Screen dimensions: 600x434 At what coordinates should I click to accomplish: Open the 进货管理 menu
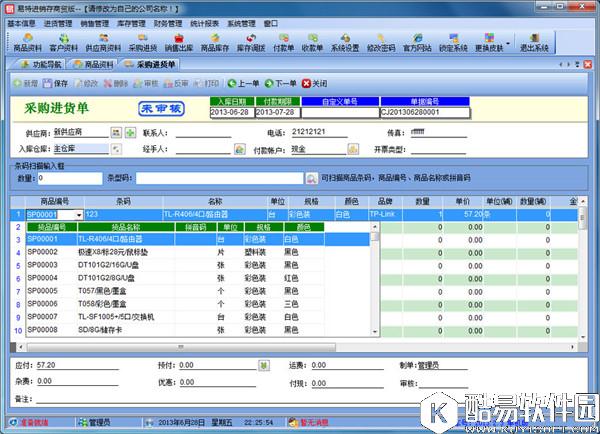58,23
